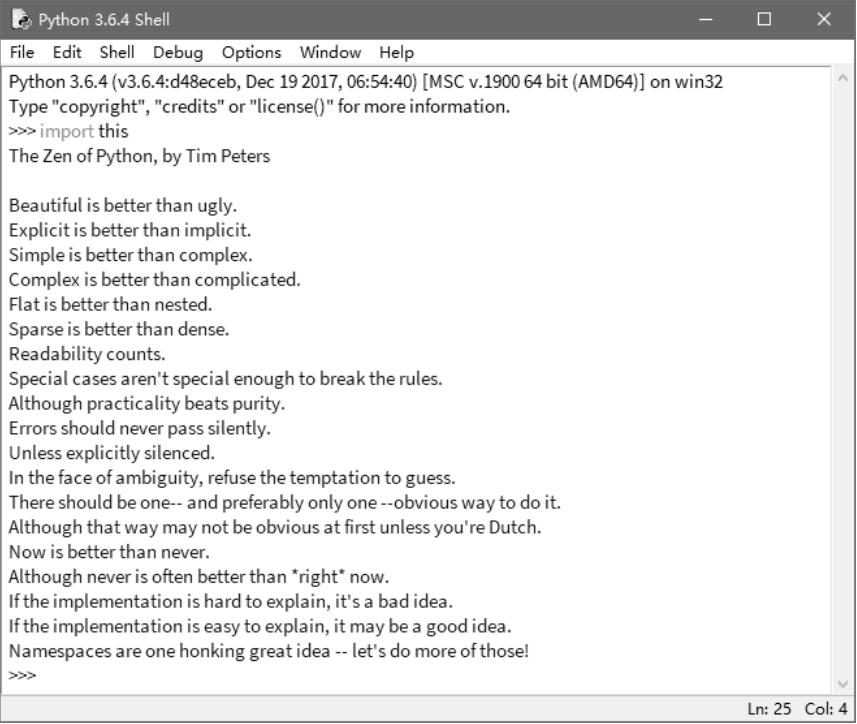Viewport: 857px width, 724px height.
Task: Click the vertical scrollbar track
Action: (x=844, y=380)
